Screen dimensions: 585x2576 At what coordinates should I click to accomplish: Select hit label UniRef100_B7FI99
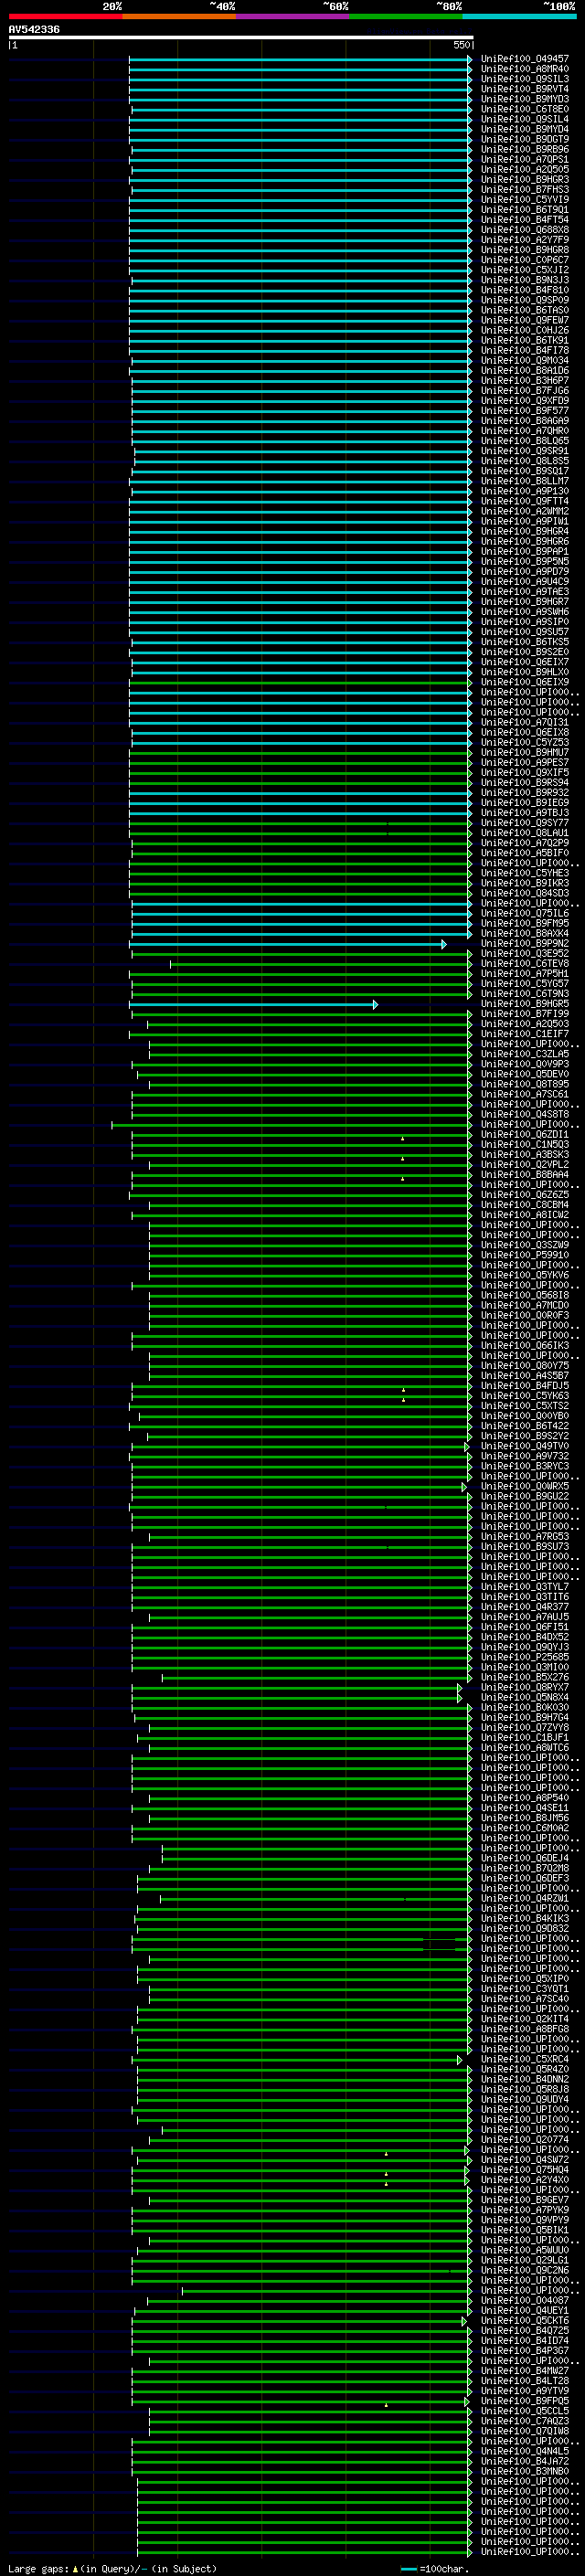(525, 1014)
